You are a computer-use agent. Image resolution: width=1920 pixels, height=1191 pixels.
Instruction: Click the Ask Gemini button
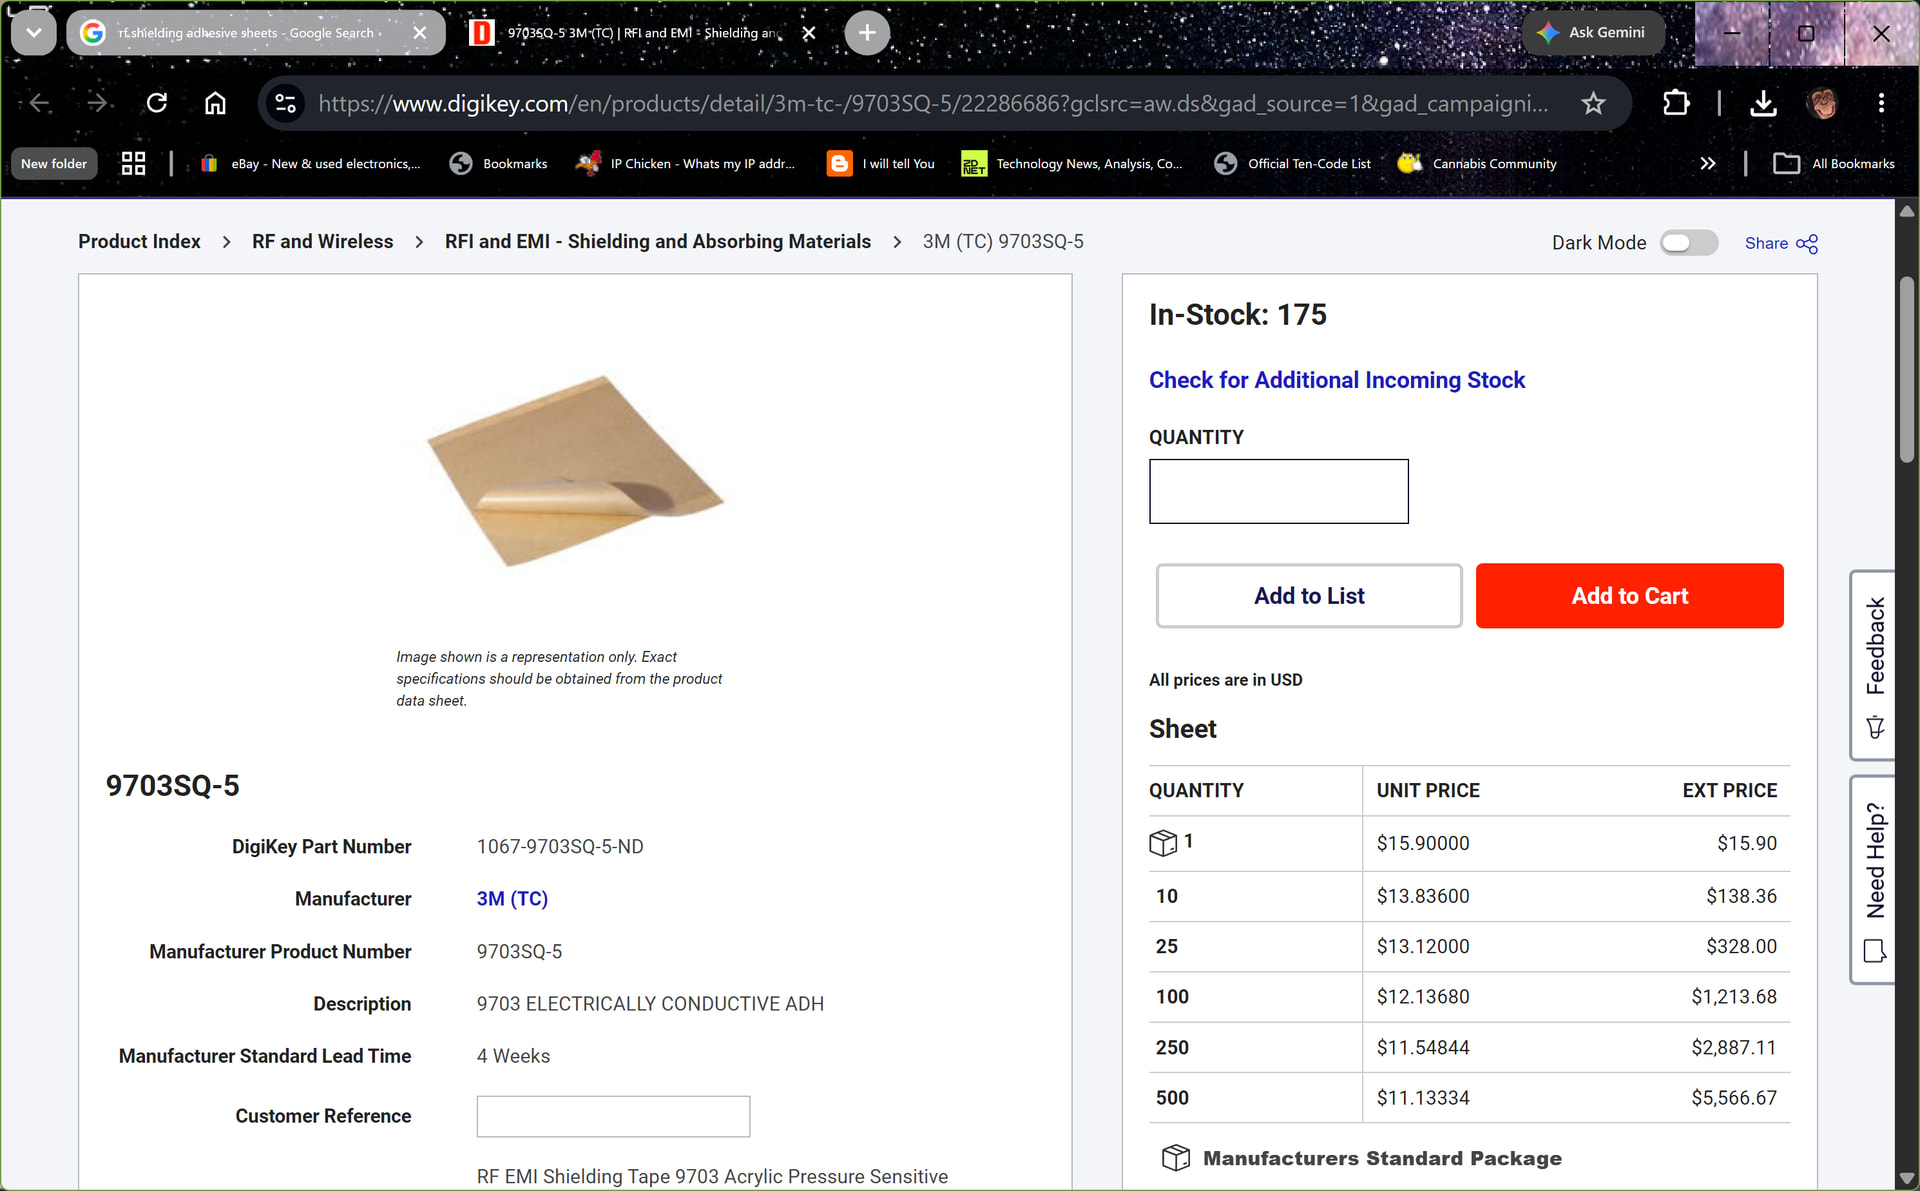coord(1592,33)
